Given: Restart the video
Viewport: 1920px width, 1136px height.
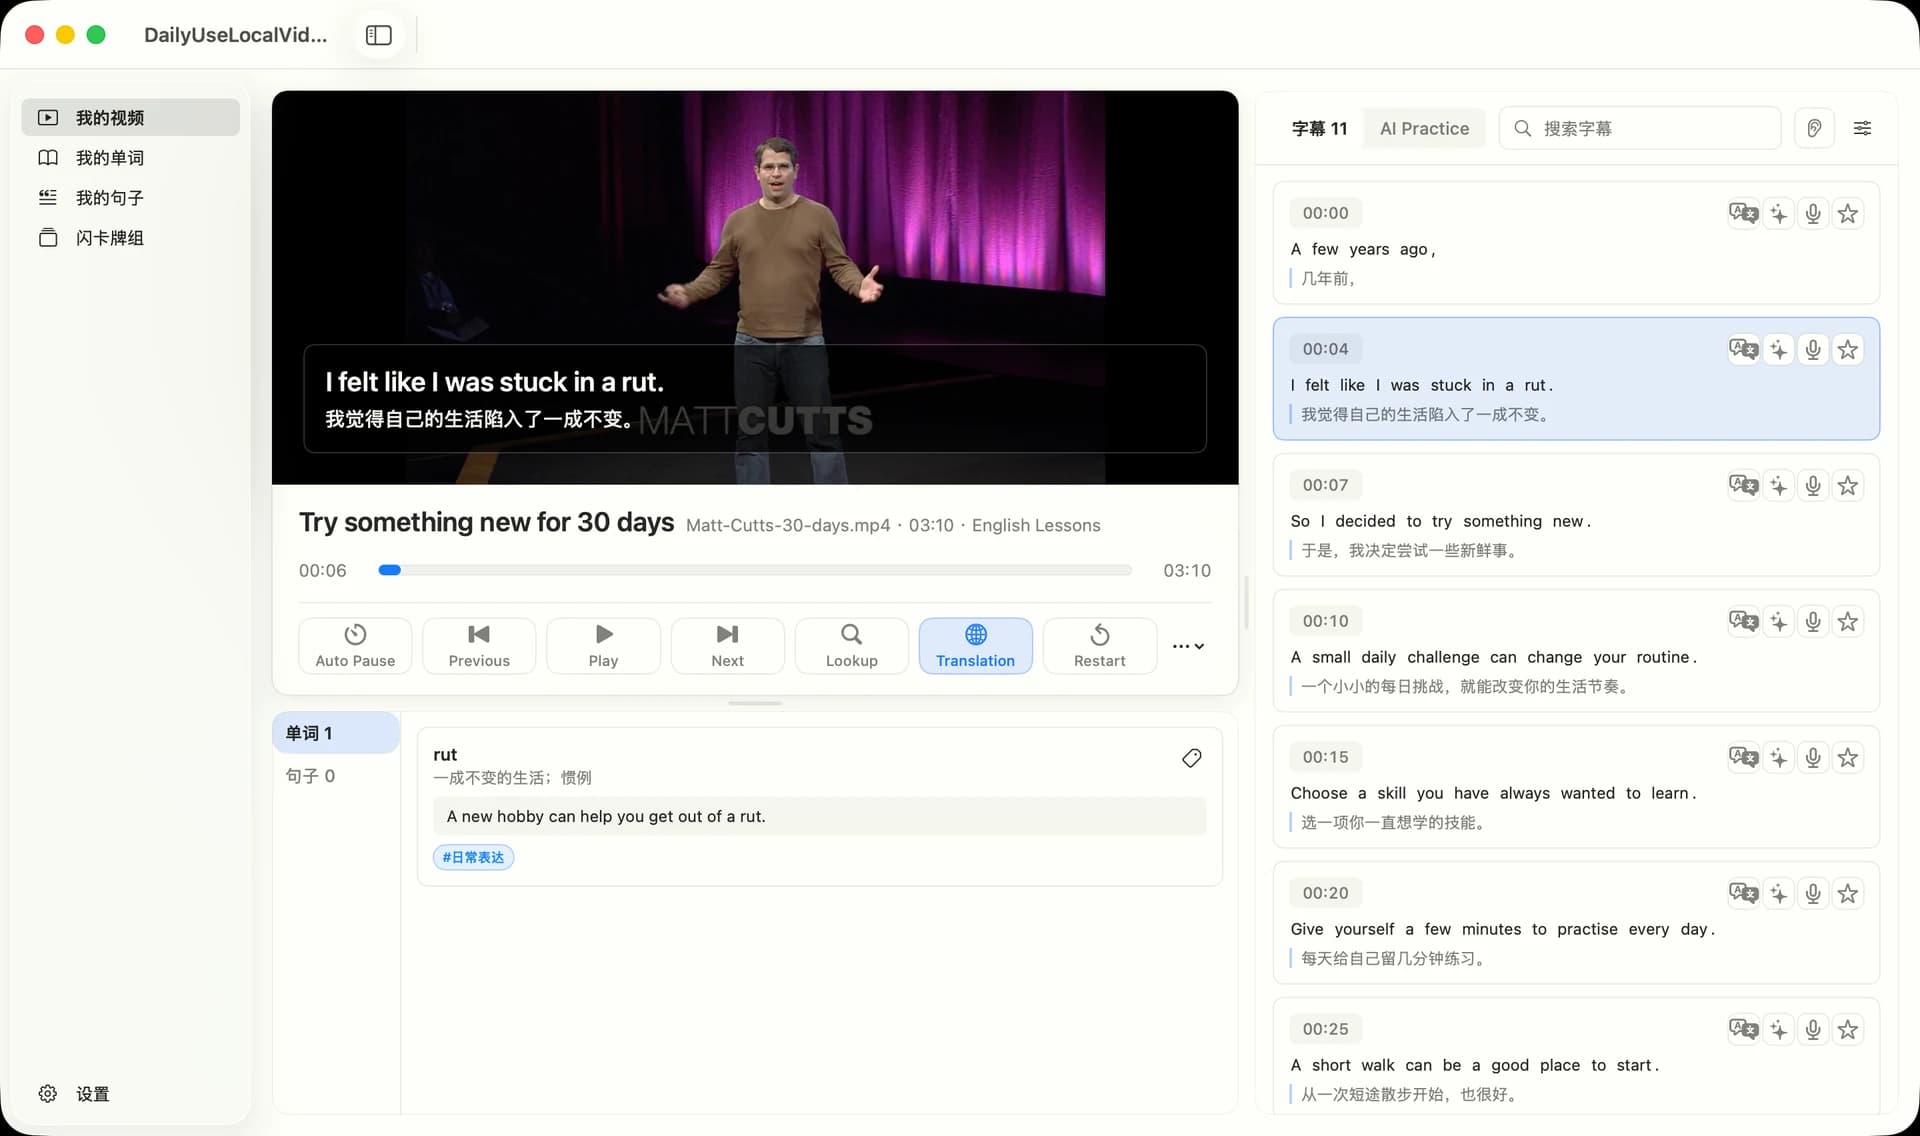Looking at the screenshot, I should click(1099, 646).
